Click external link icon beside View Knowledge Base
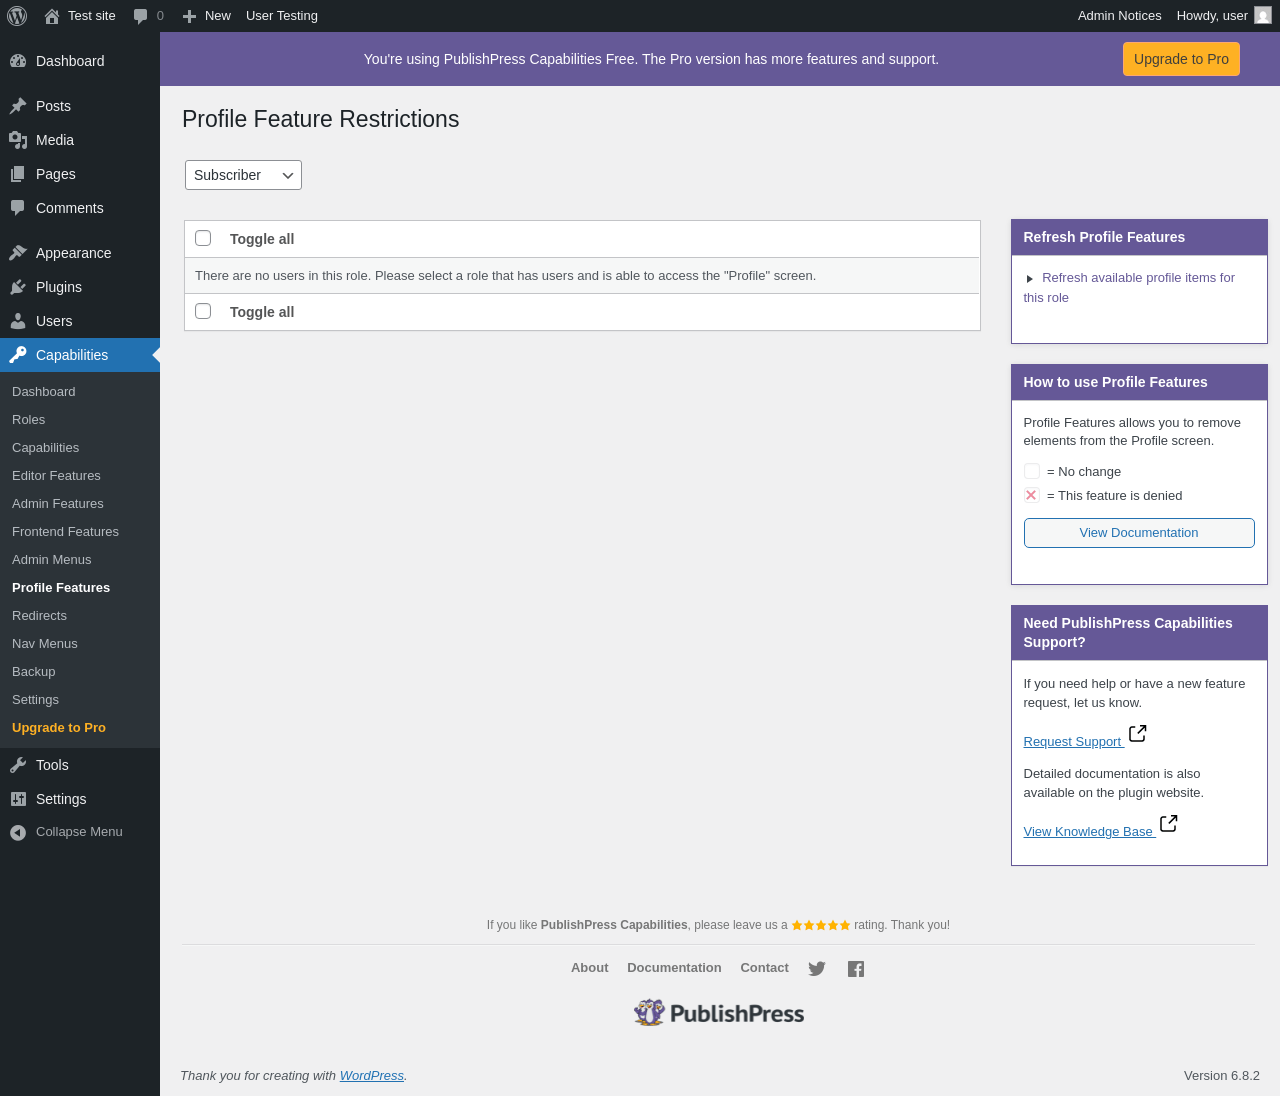This screenshot has height=1096, width=1280. click(1168, 824)
